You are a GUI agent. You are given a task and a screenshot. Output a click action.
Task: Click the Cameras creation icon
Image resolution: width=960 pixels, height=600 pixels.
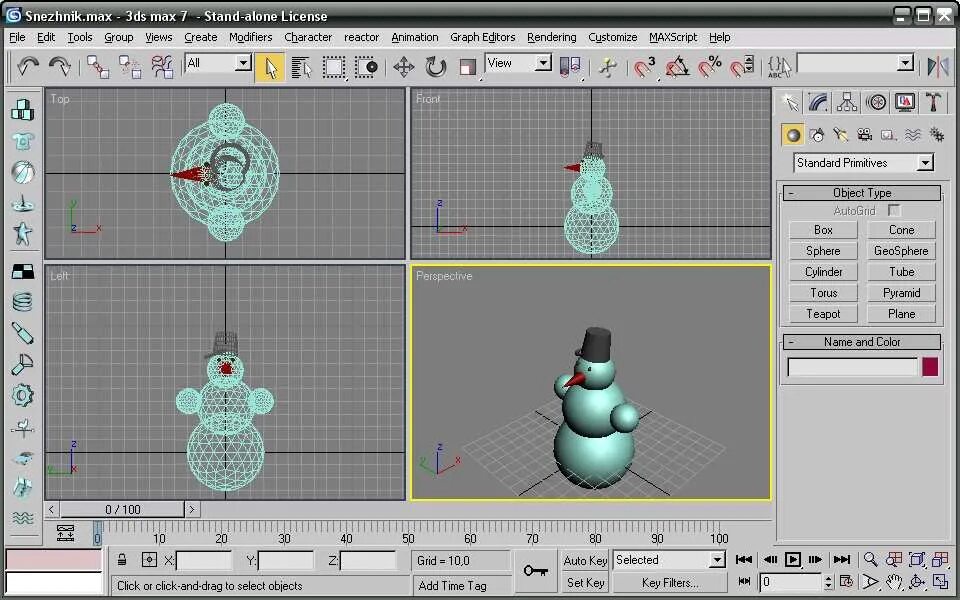pyautogui.click(x=864, y=135)
